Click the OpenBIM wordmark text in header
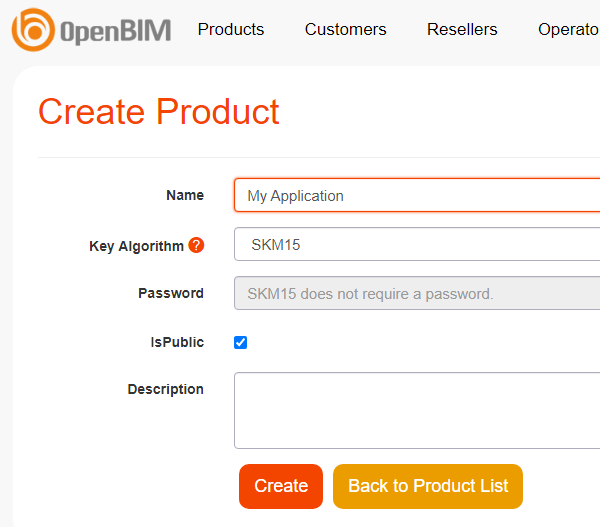 (115, 31)
